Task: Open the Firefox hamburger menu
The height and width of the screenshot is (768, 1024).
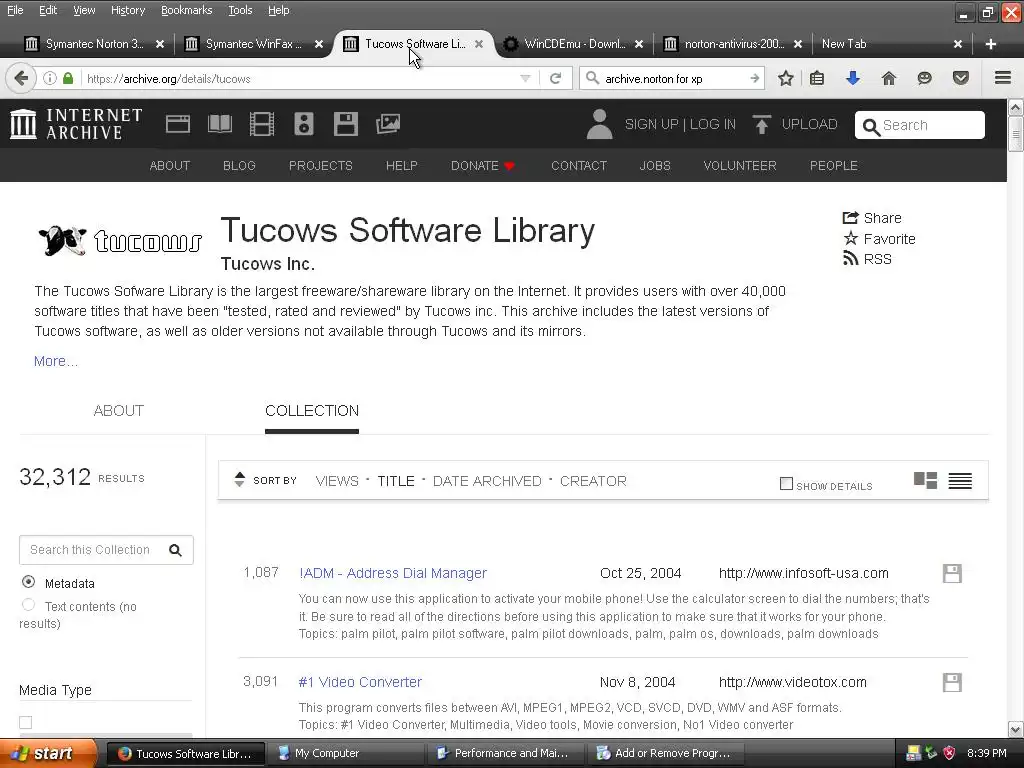Action: 1003,78
